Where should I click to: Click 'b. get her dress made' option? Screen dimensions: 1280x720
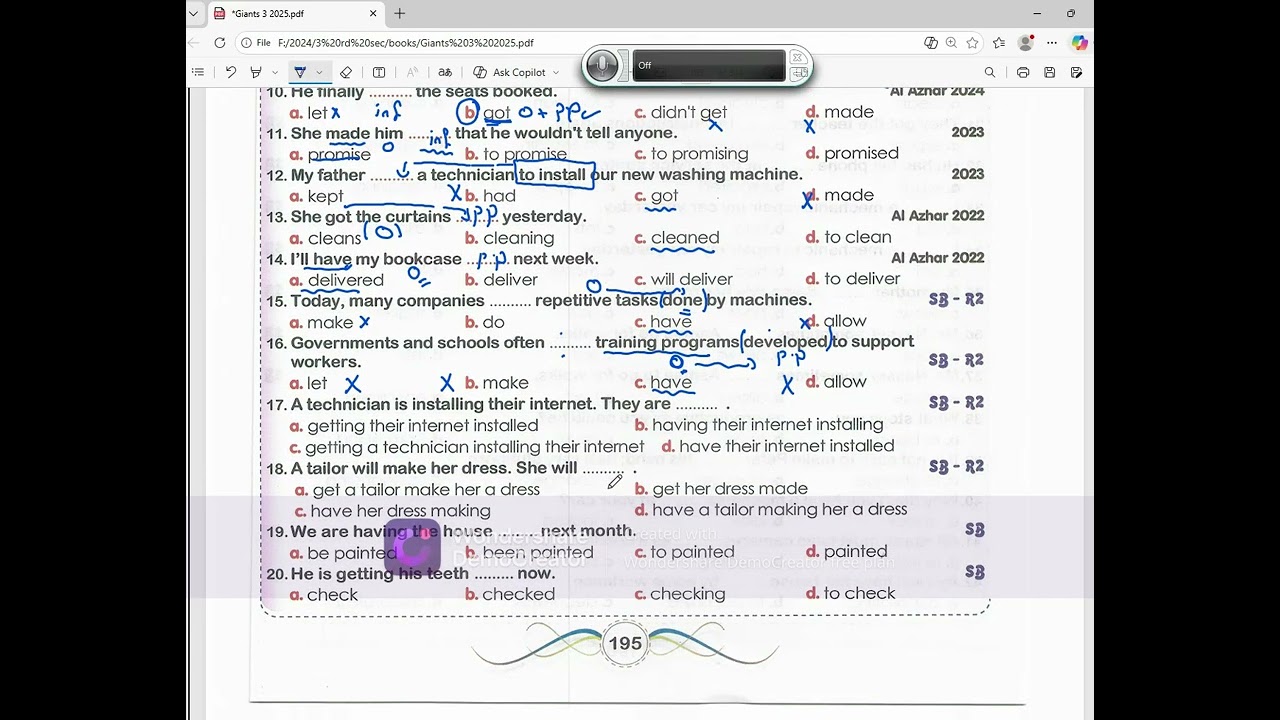click(x=721, y=489)
